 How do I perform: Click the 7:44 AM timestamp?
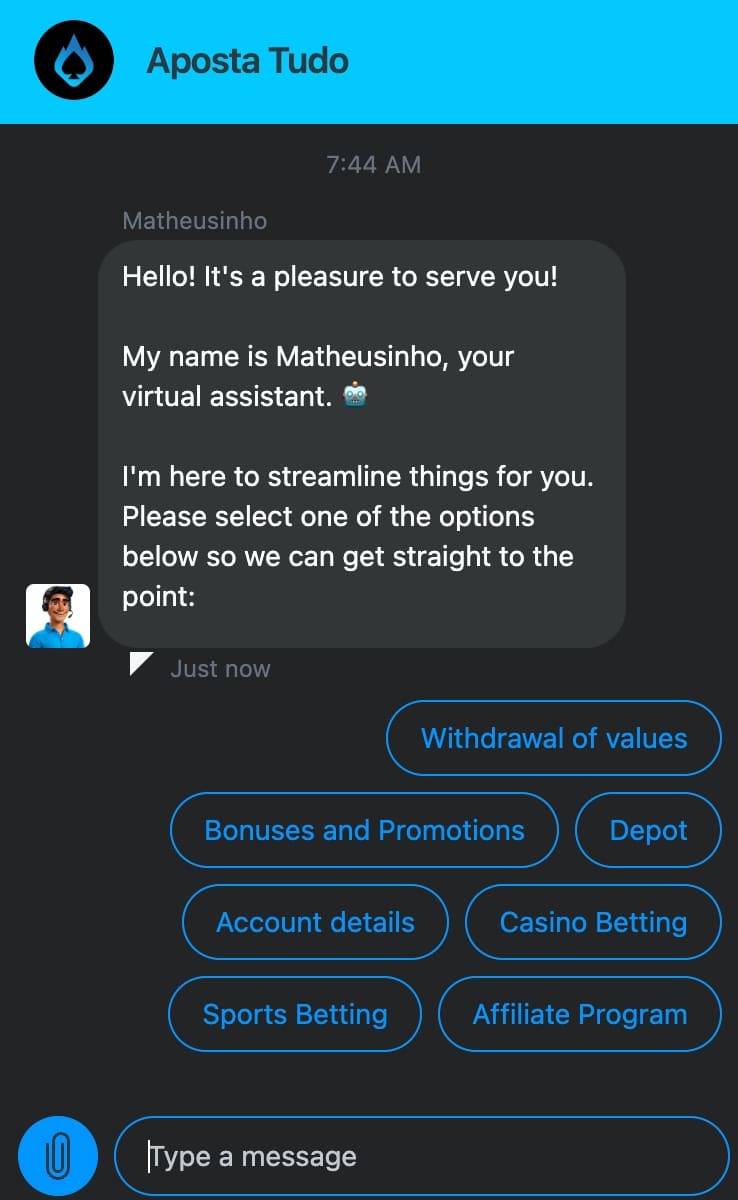[373, 165]
